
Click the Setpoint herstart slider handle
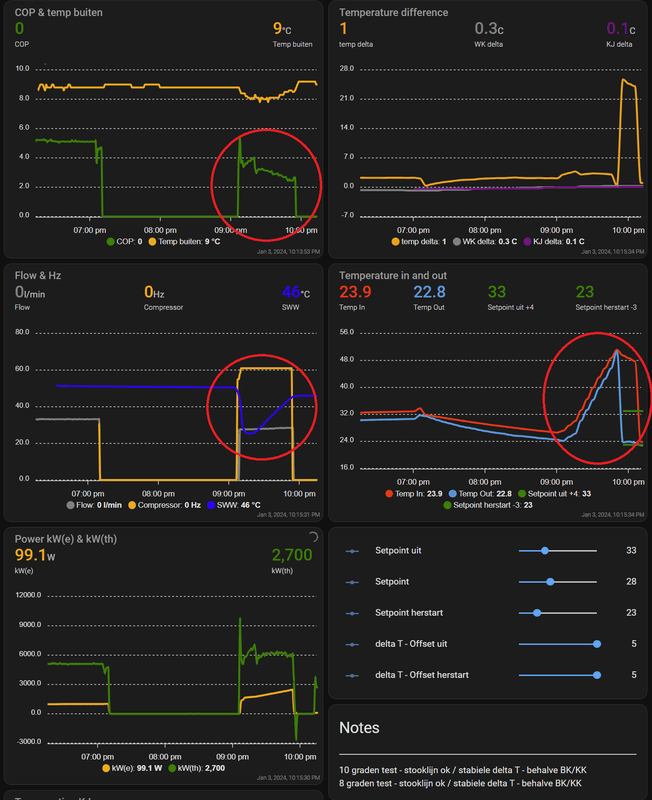[537, 613]
